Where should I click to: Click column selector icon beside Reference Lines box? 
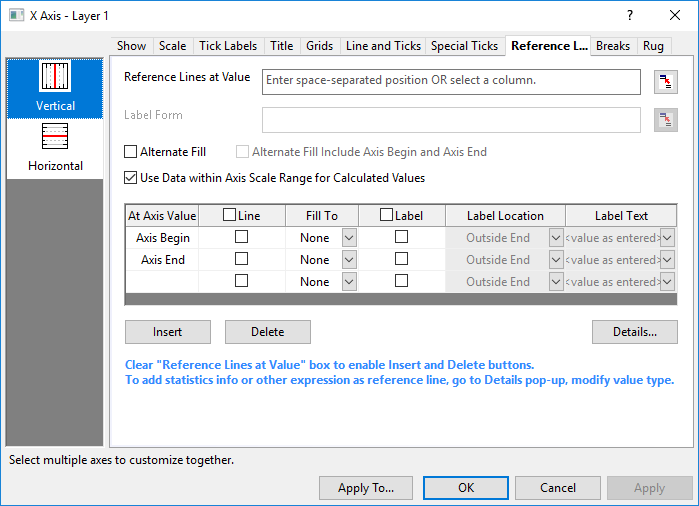point(665,82)
